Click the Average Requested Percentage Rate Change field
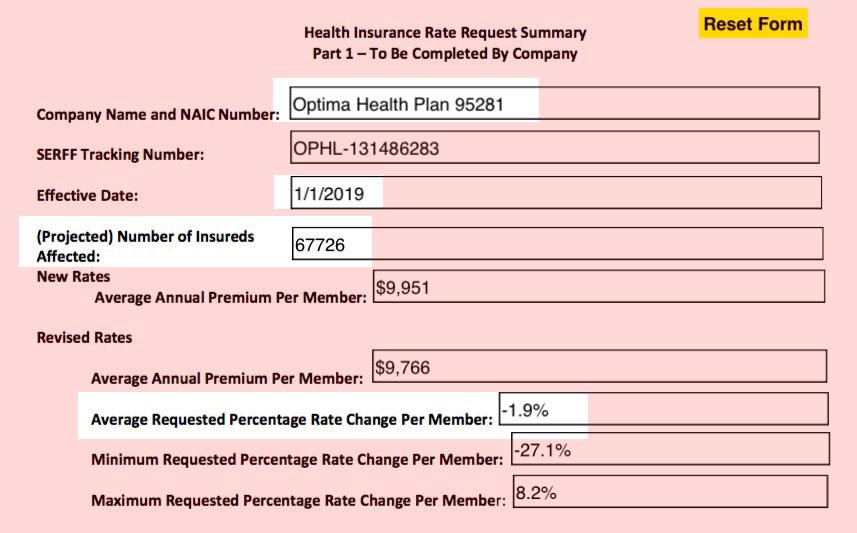The height and width of the screenshot is (533, 857). pos(661,409)
